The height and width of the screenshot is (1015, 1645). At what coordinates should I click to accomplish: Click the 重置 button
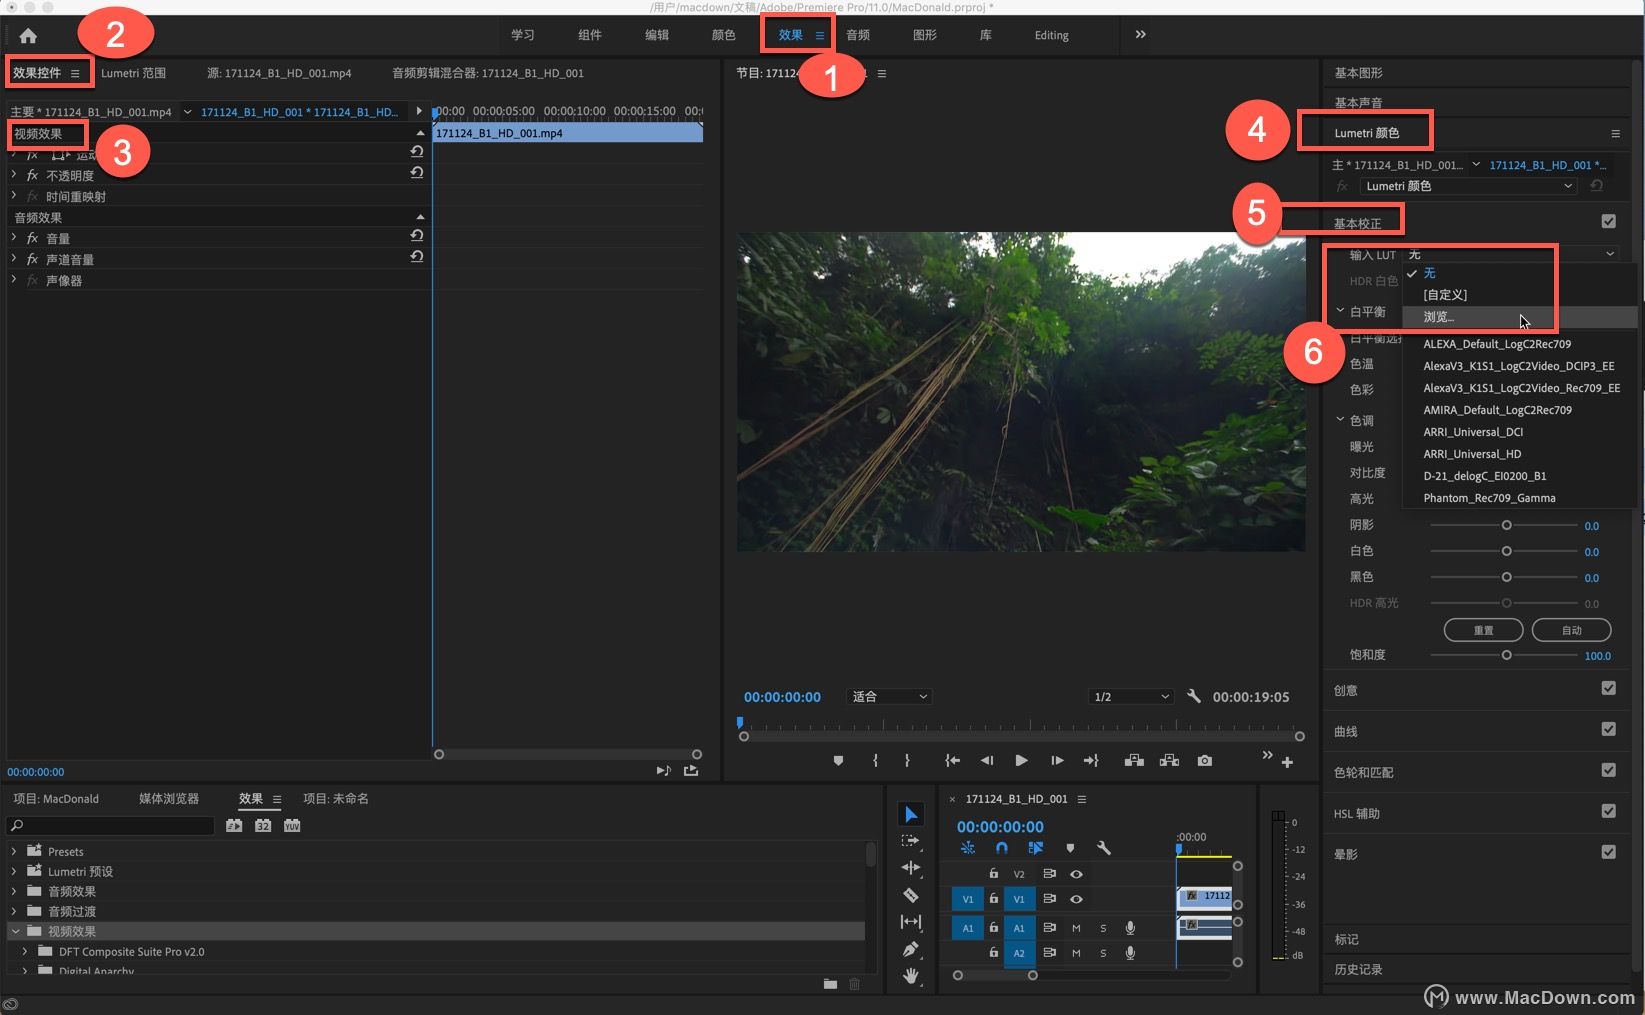click(x=1483, y=630)
